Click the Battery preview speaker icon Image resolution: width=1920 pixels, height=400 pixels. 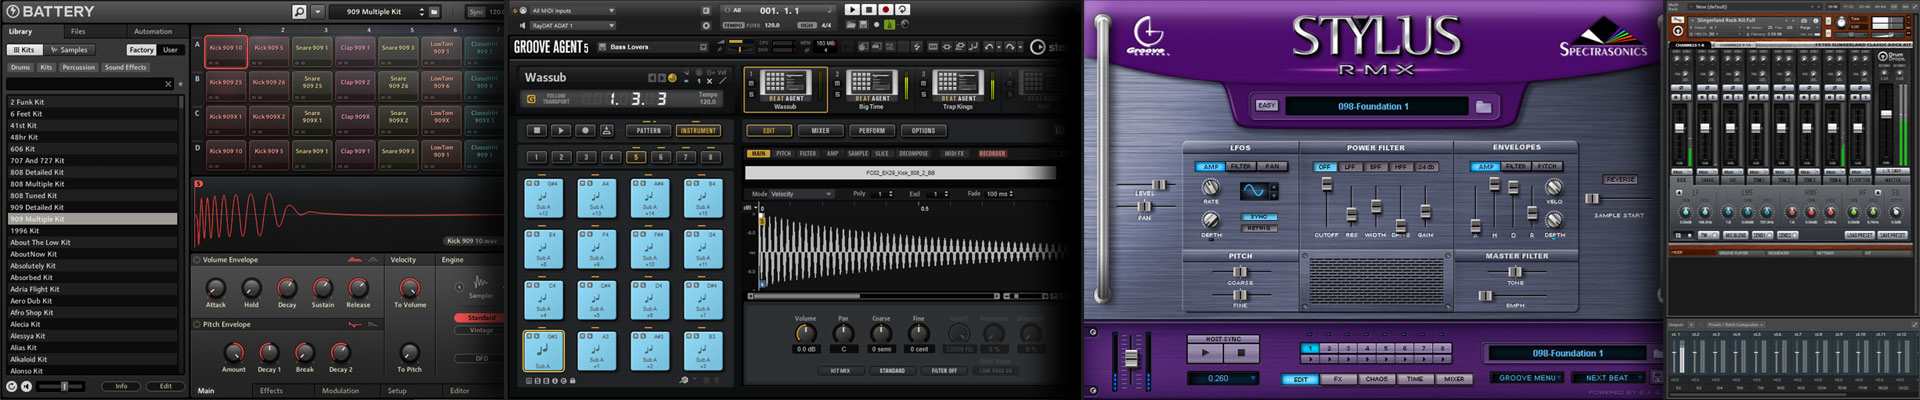pos(27,386)
